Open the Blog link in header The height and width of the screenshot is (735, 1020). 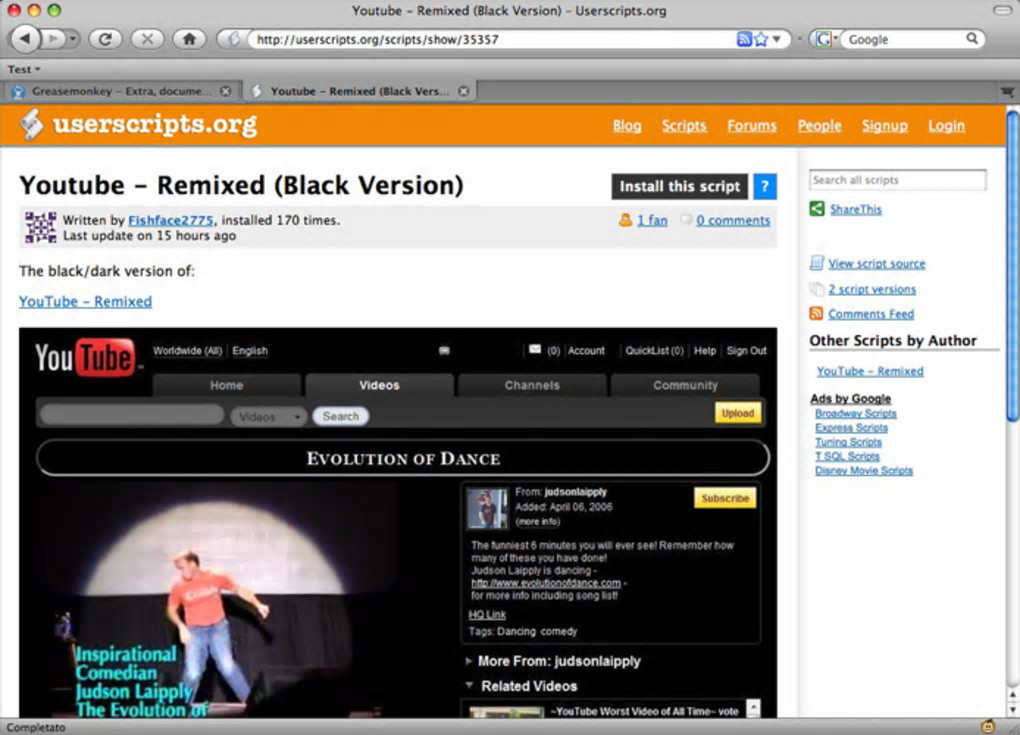(x=626, y=126)
